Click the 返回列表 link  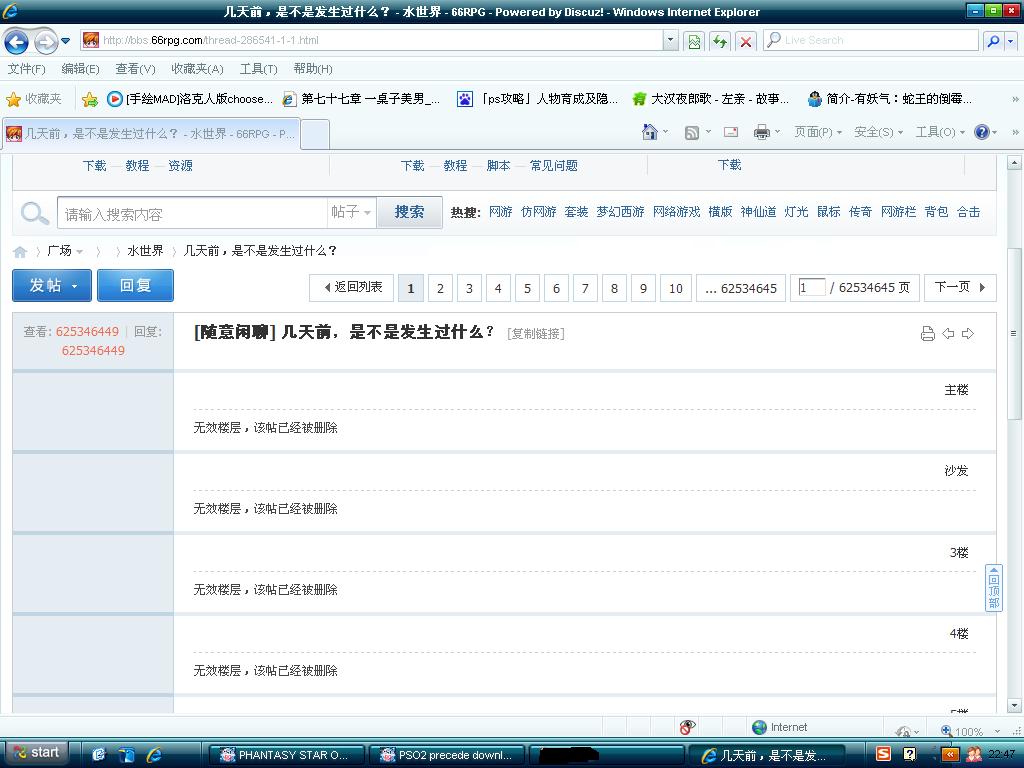(x=352, y=287)
